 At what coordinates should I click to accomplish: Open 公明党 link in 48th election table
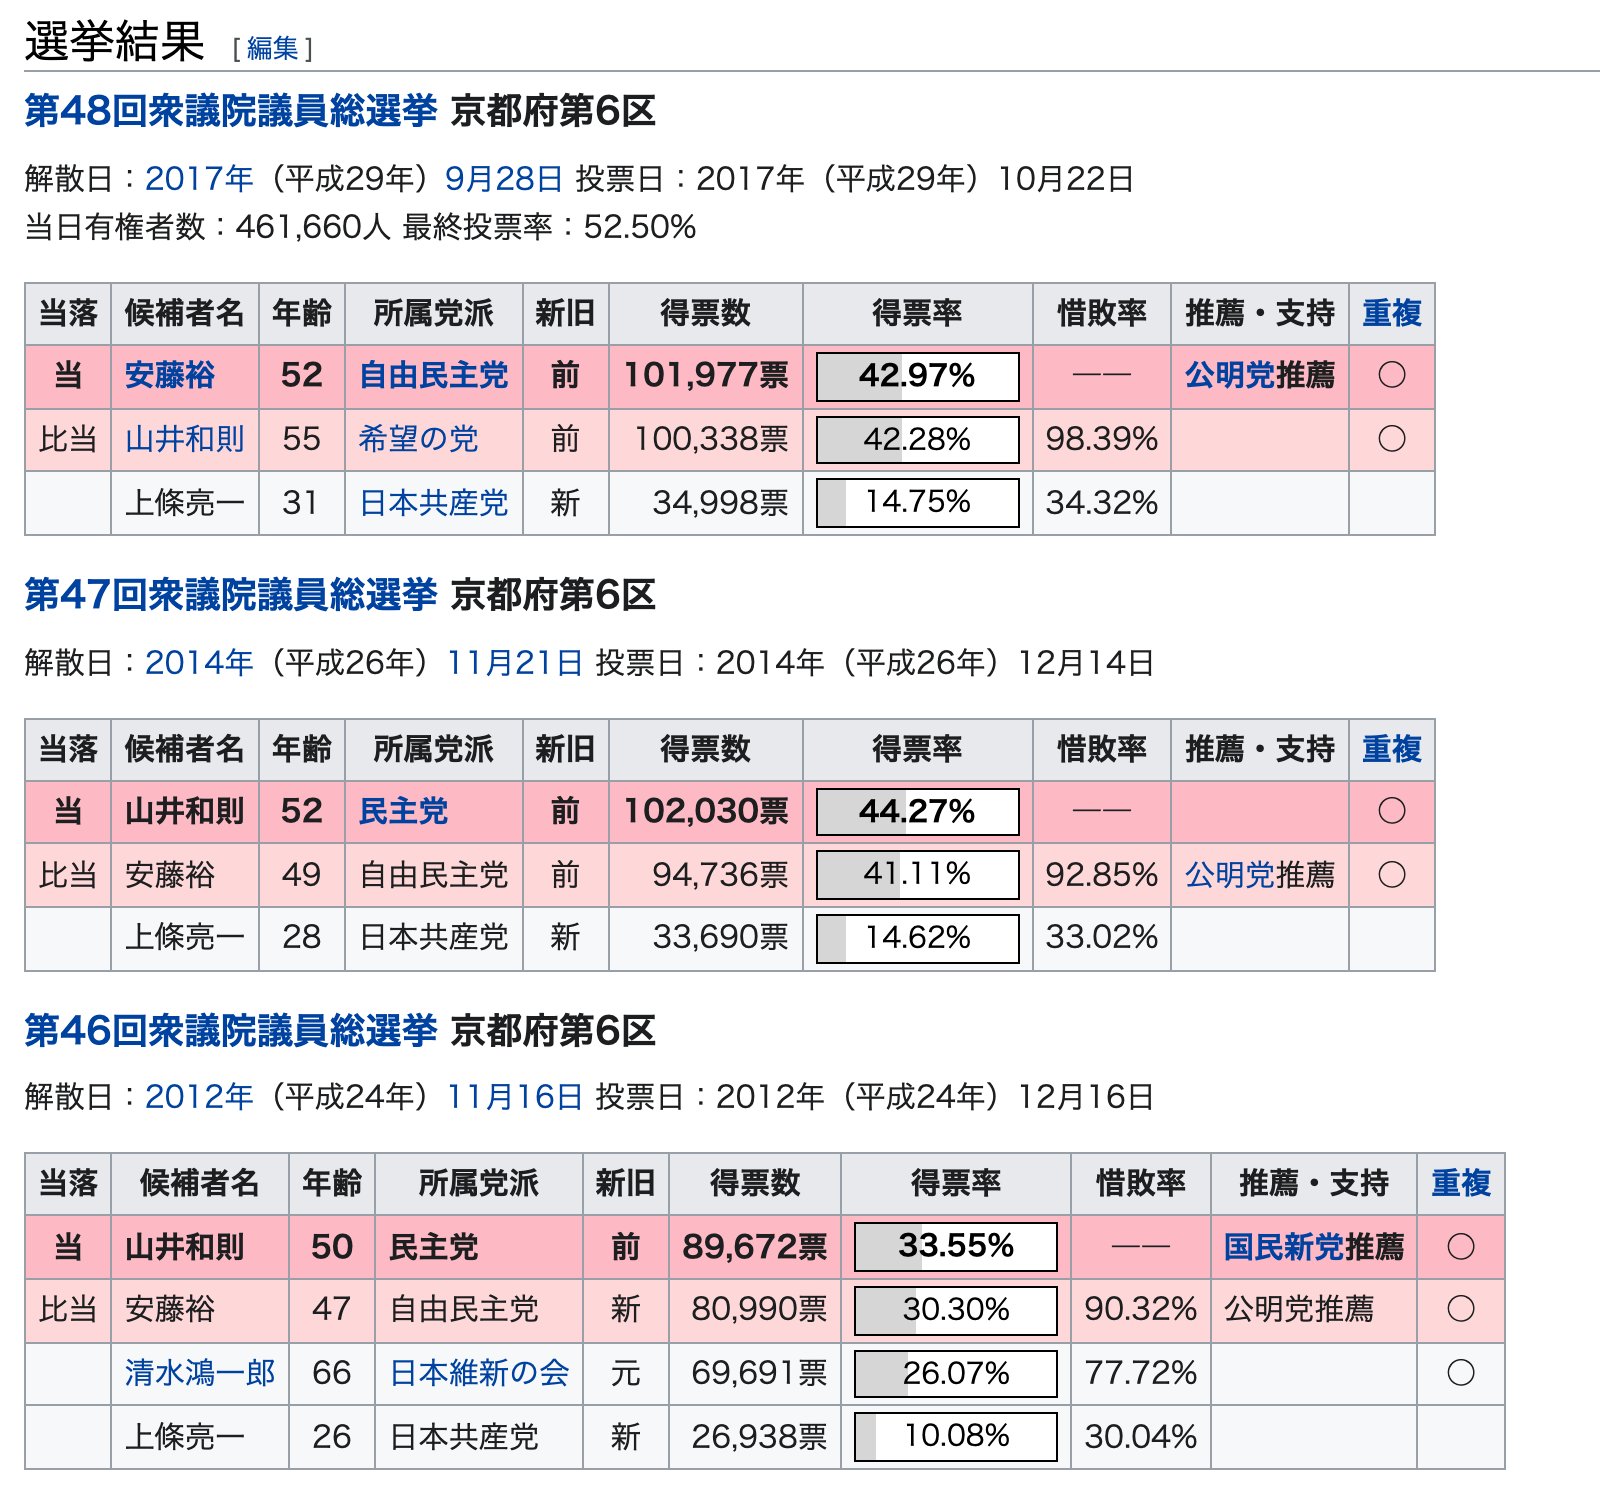pos(1230,375)
